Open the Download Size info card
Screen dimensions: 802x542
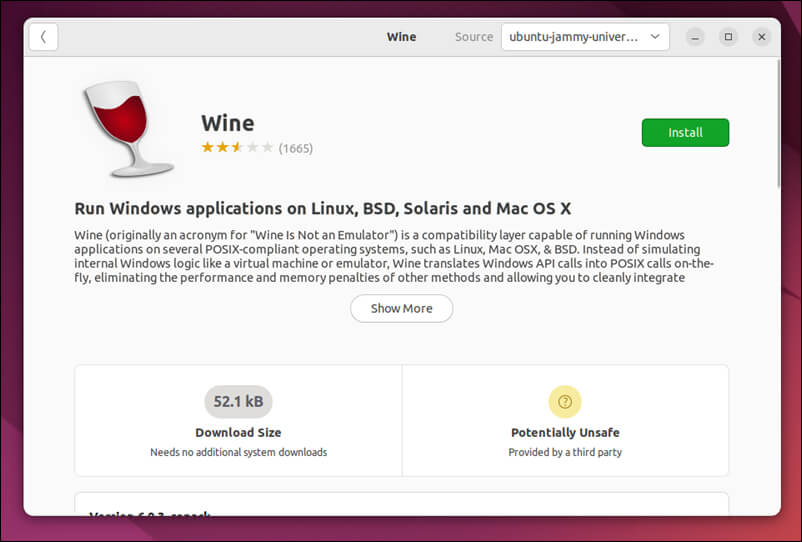[238, 420]
